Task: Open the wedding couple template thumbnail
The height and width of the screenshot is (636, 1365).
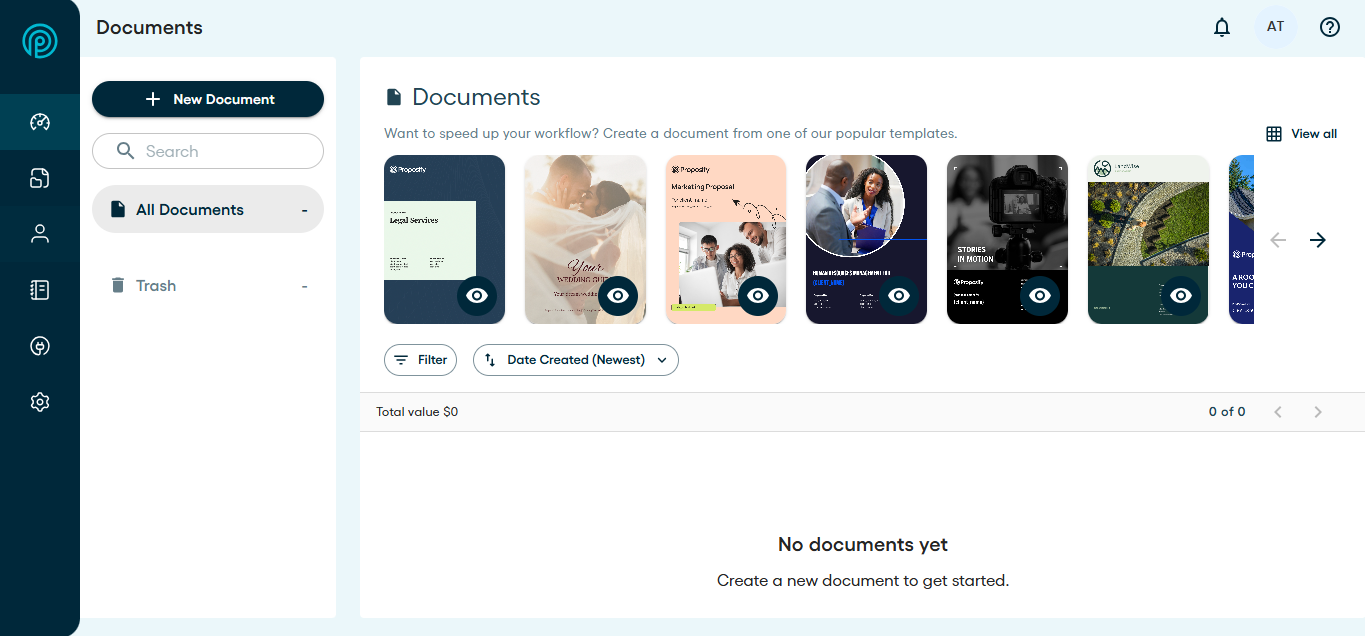Action: (585, 239)
